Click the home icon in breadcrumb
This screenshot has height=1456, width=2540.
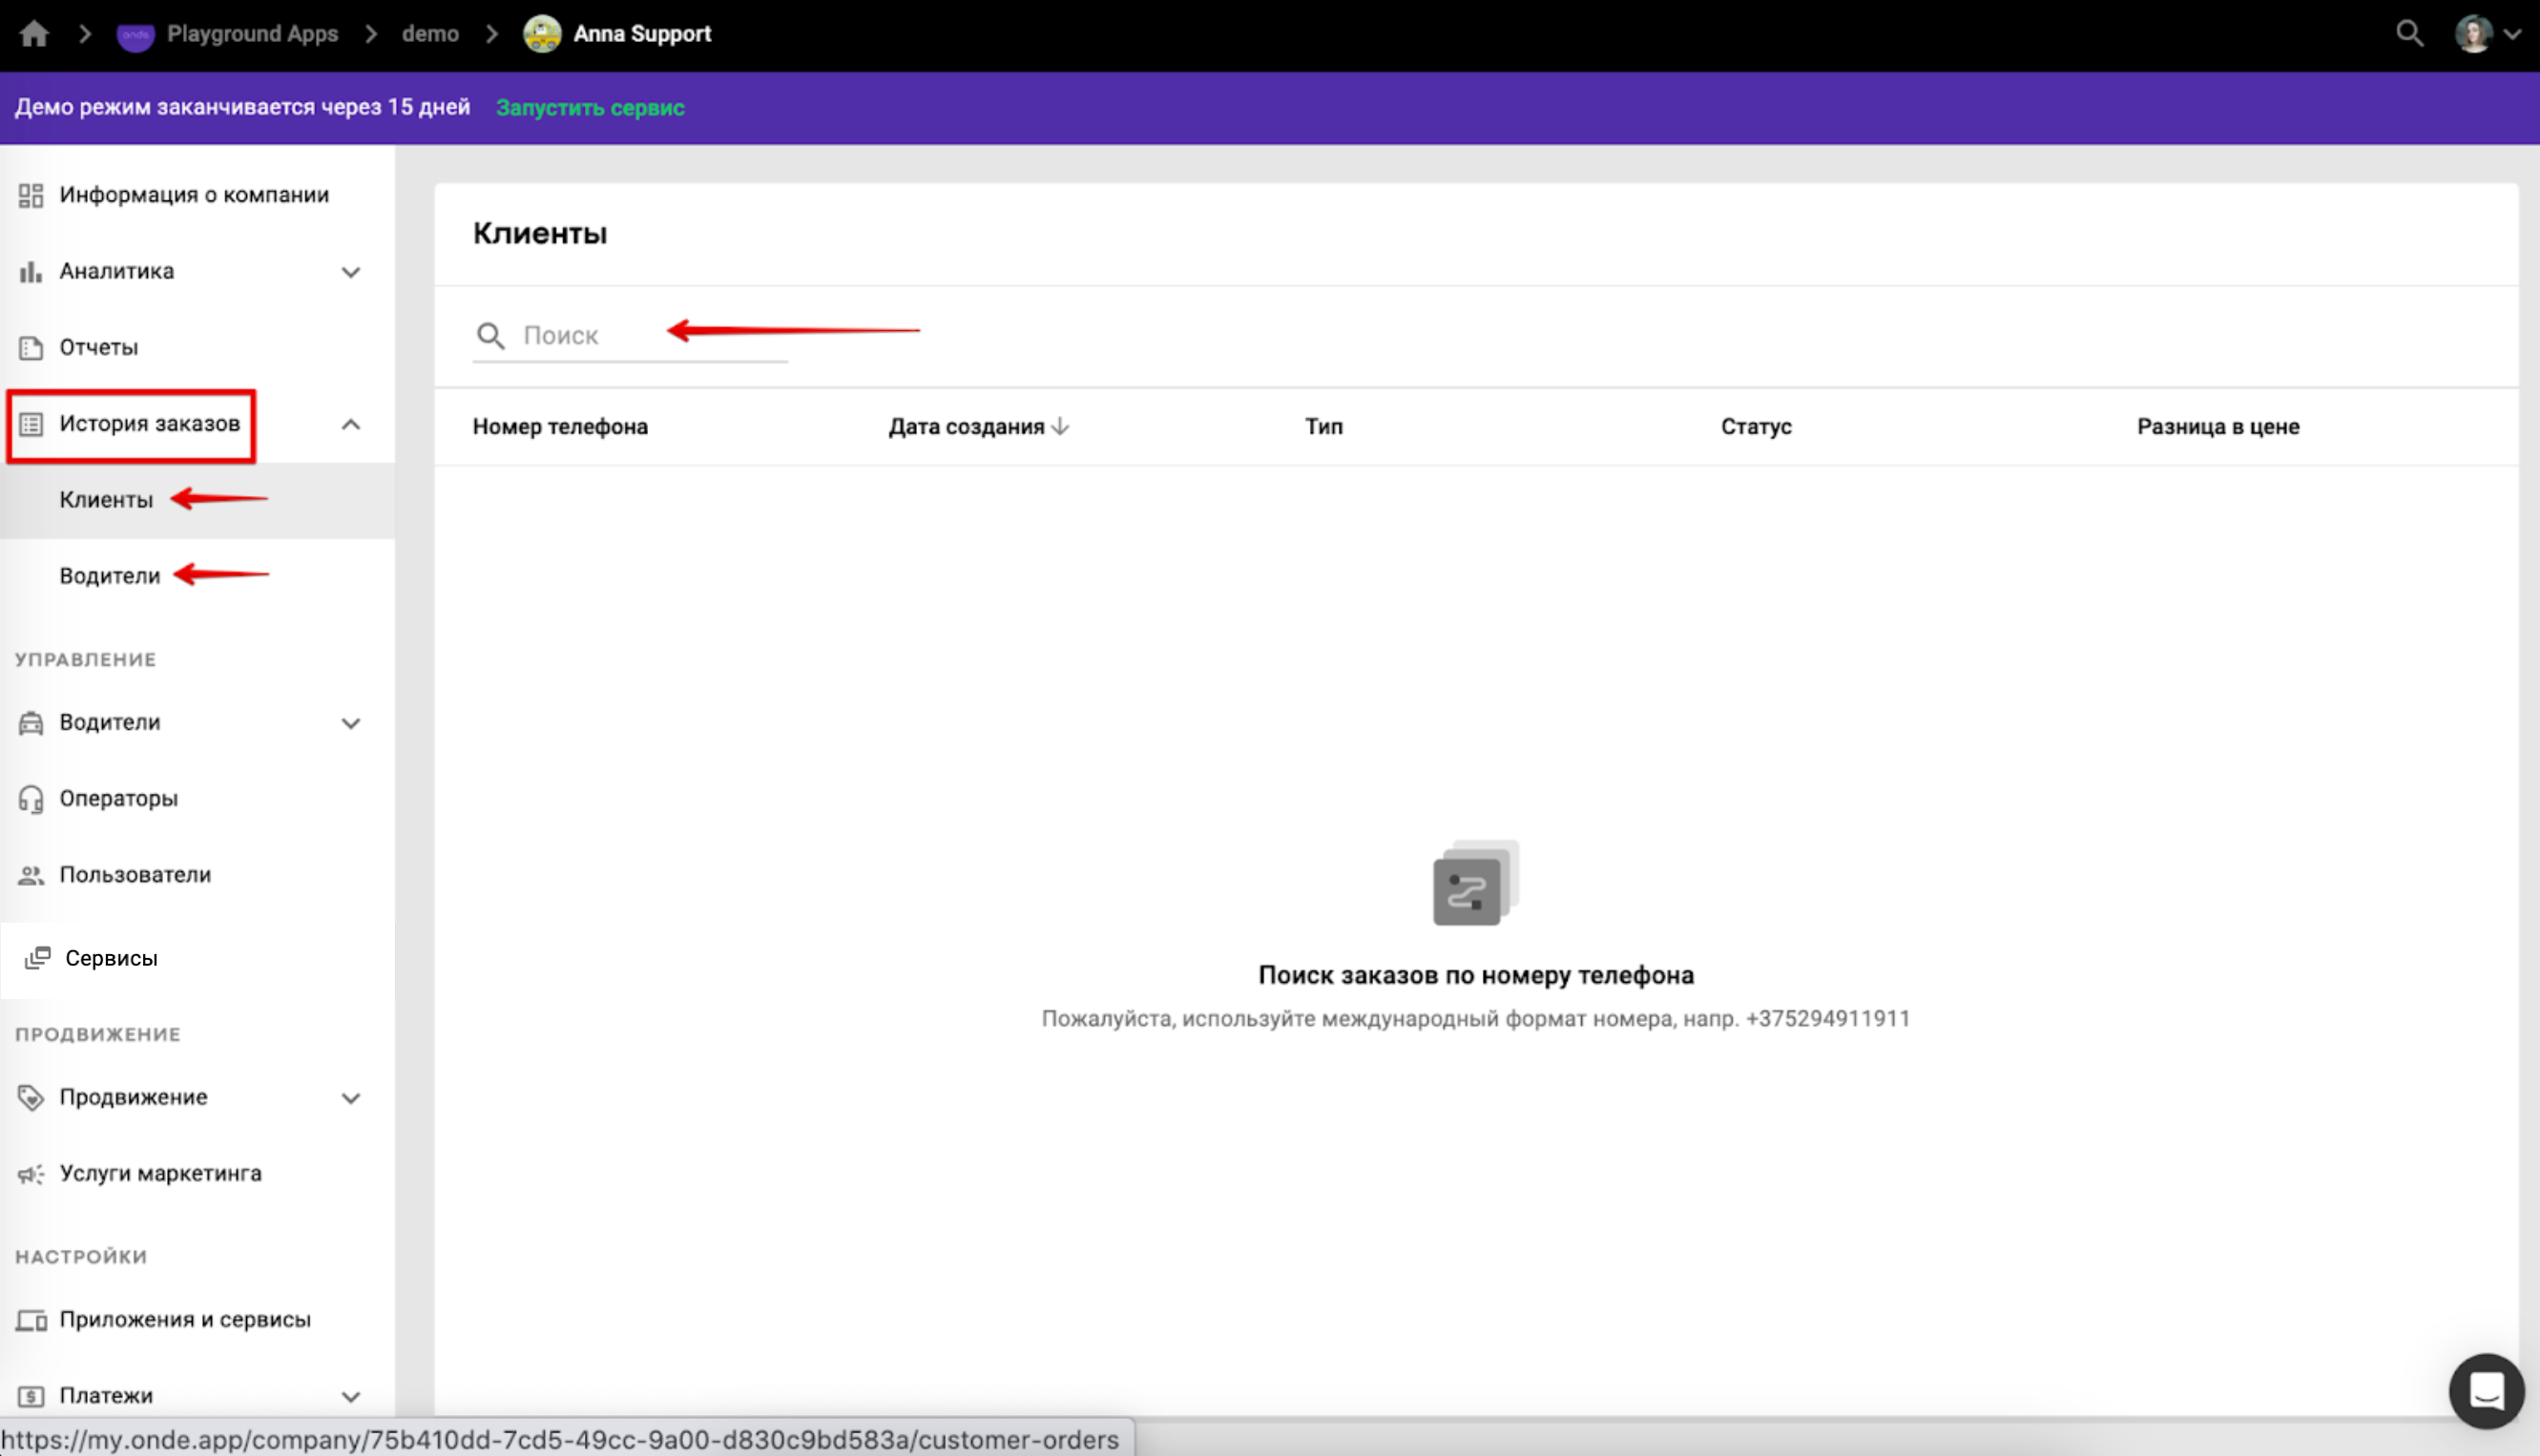34,34
